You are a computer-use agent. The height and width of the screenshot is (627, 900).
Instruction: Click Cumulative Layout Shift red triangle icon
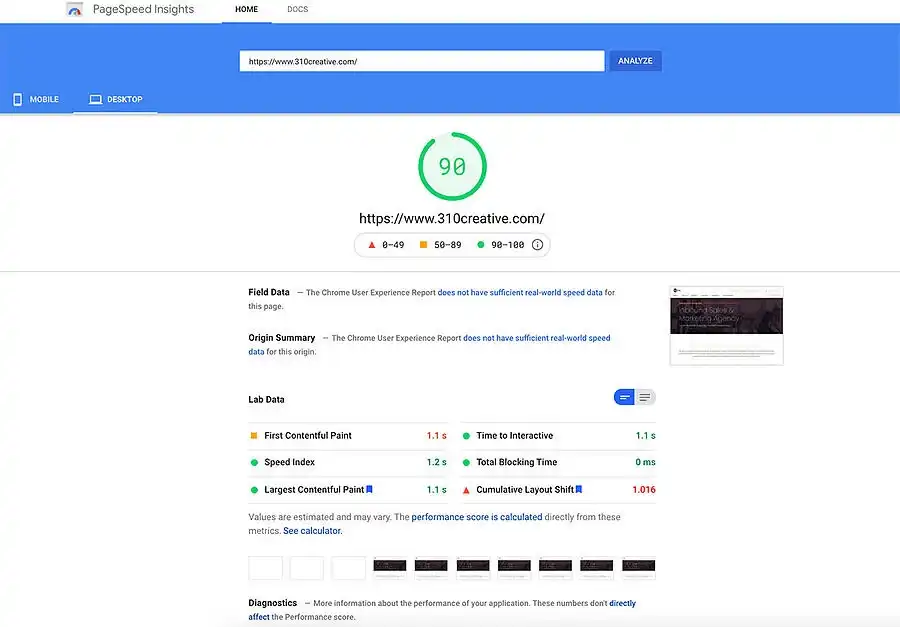point(466,490)
